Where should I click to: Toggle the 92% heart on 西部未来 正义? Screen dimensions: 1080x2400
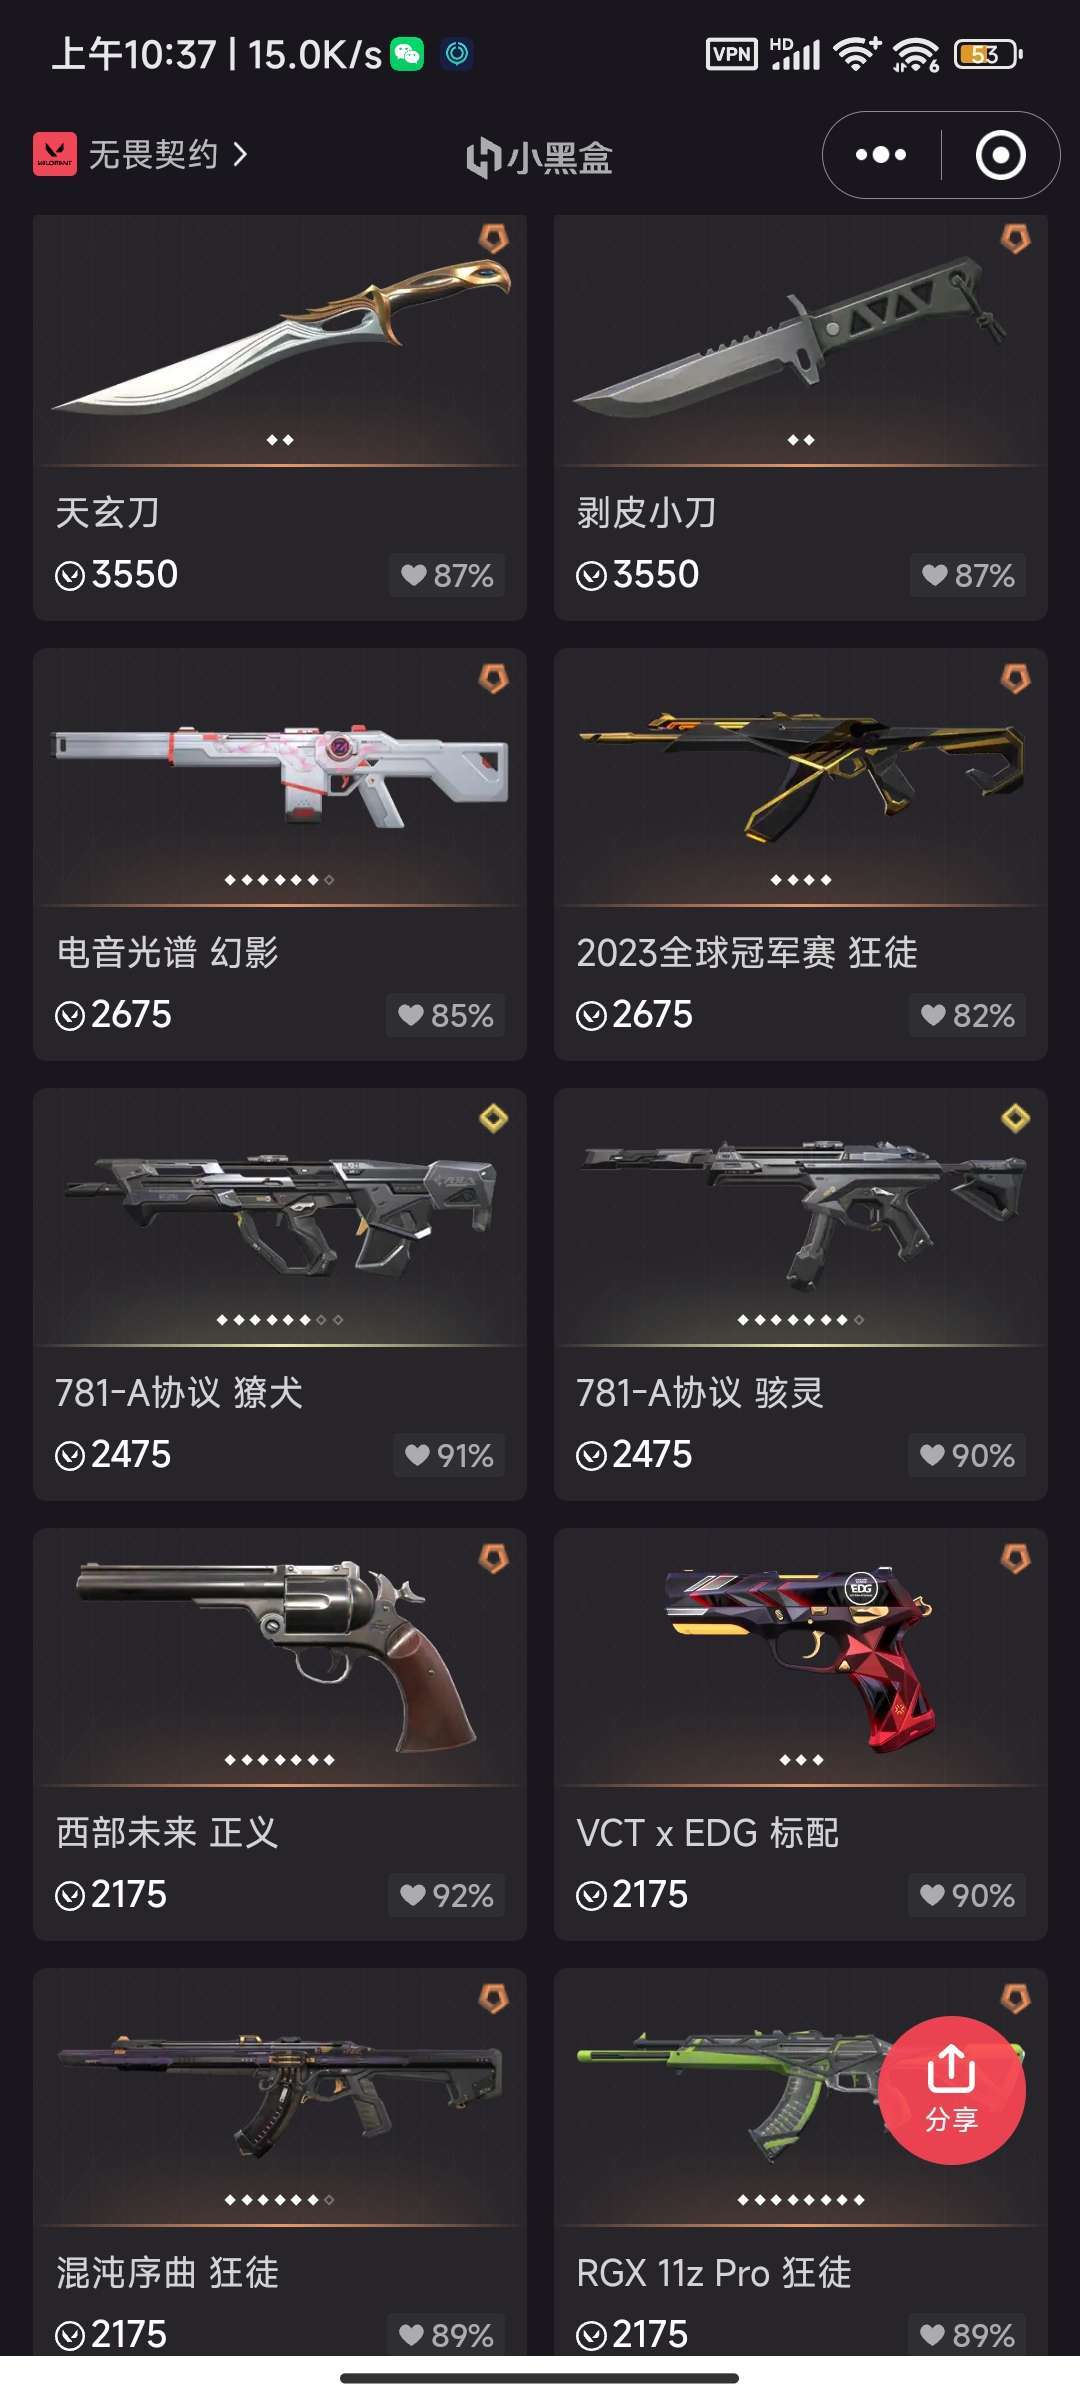click(446, 1895)
